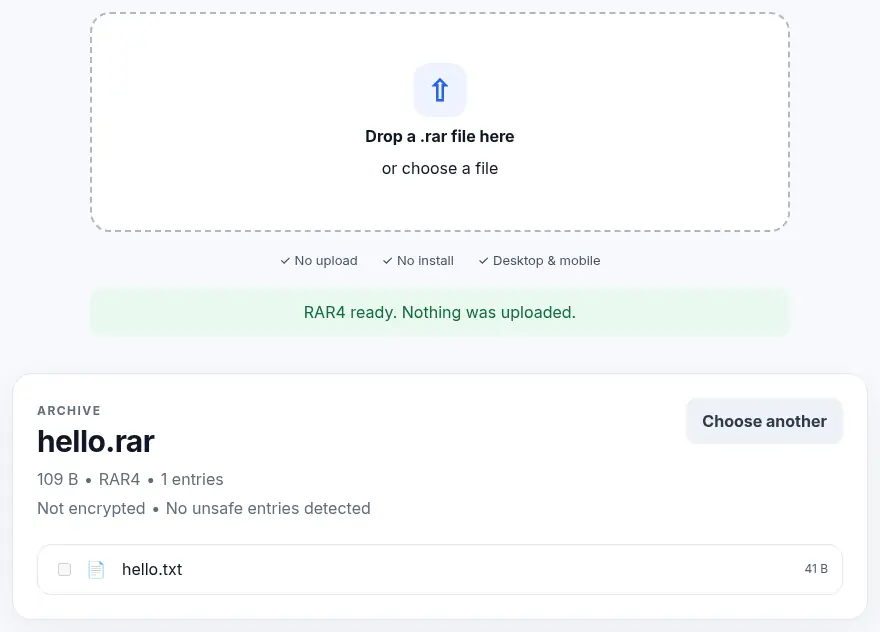Click 'Not encrypted • No unsafe entries detected' text

(x=204, y=509)
